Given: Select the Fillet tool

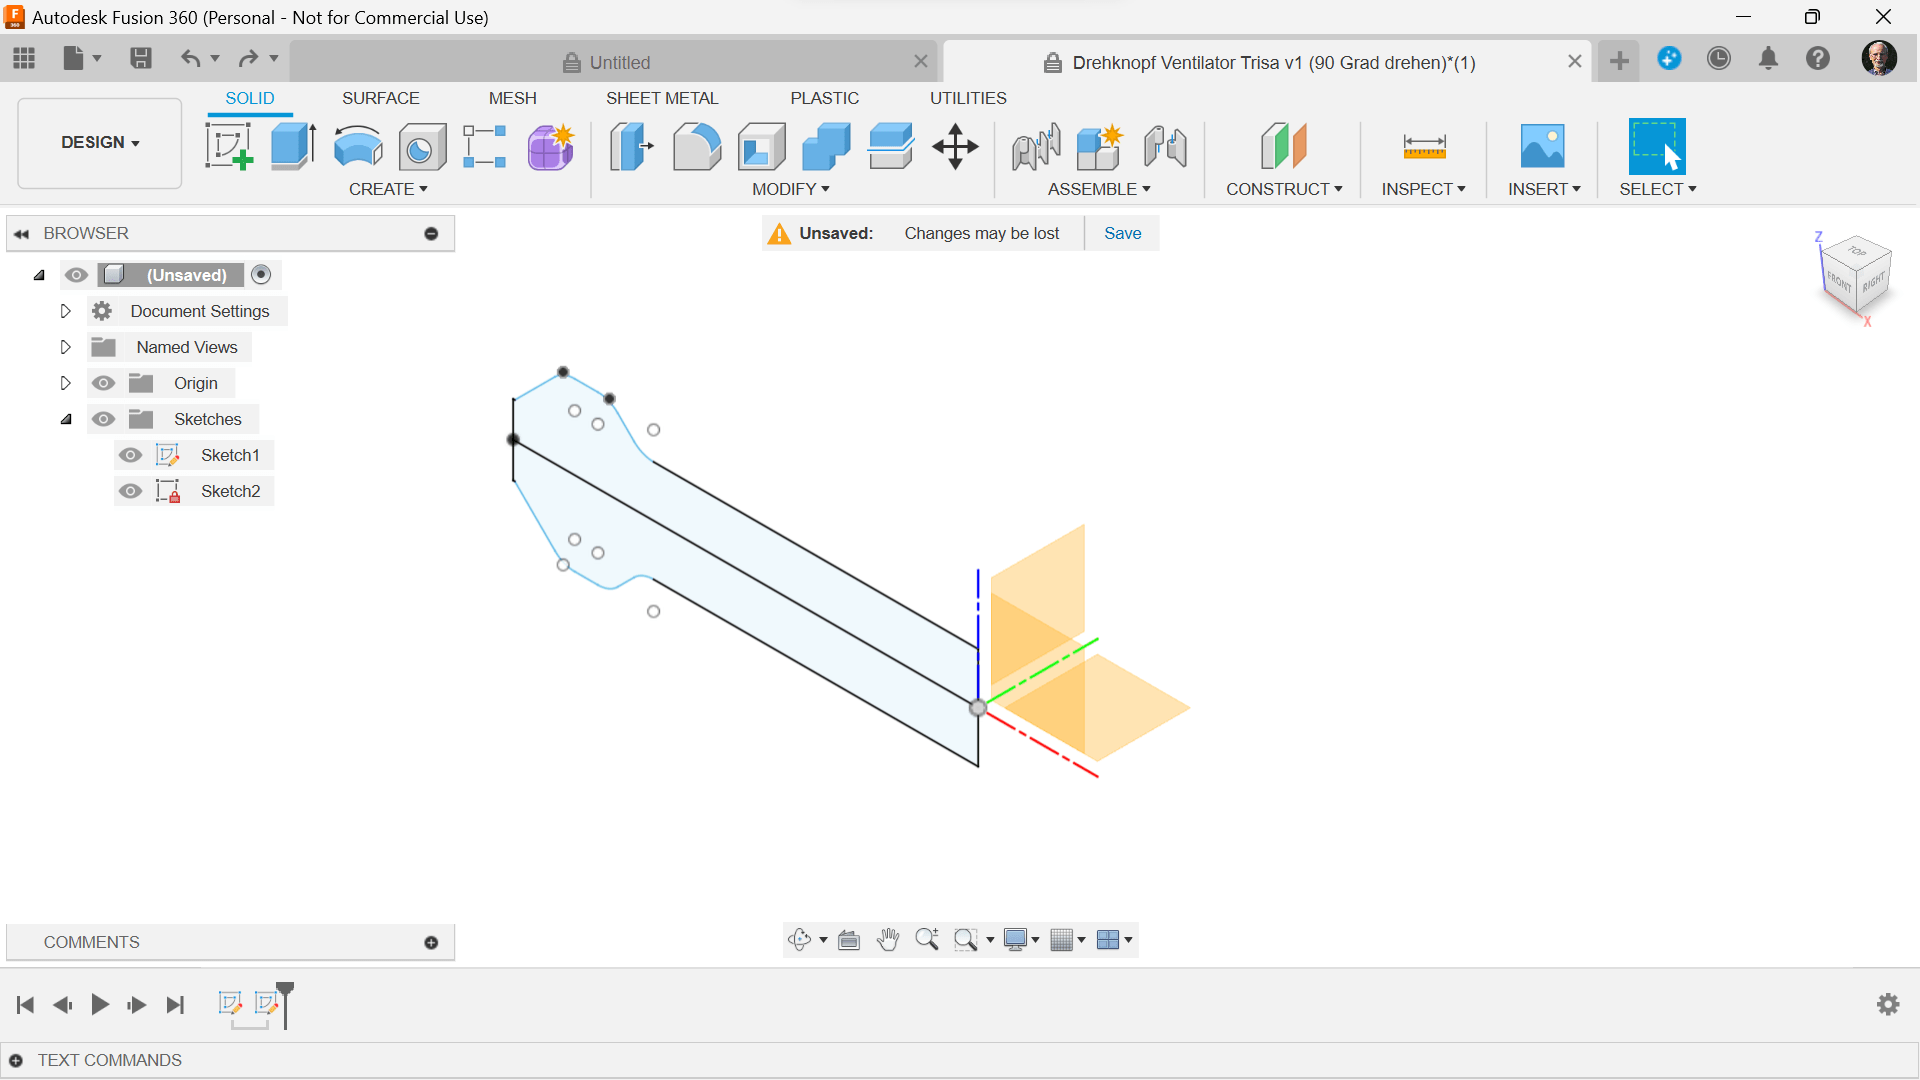Looking at the screenshot, I should click(x=697, y=146).
